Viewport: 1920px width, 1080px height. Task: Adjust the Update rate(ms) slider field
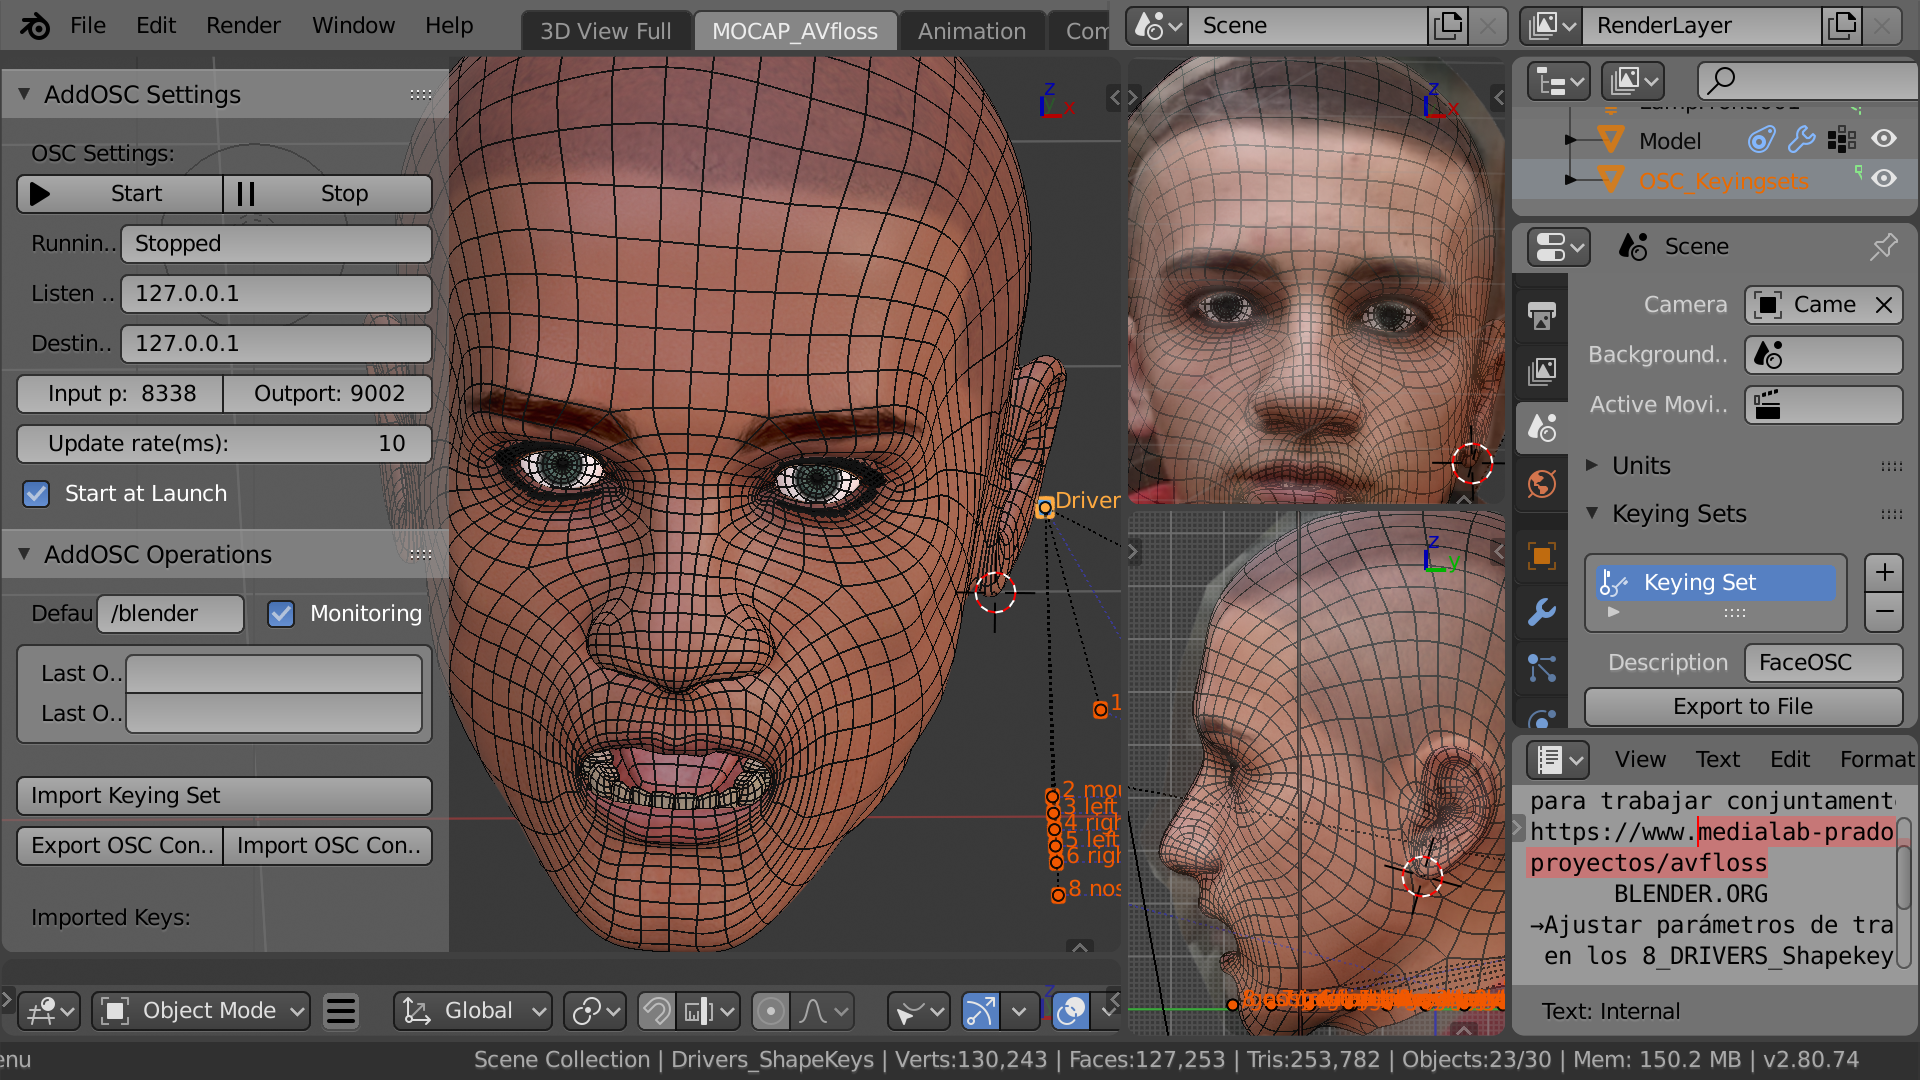[224, 444]
